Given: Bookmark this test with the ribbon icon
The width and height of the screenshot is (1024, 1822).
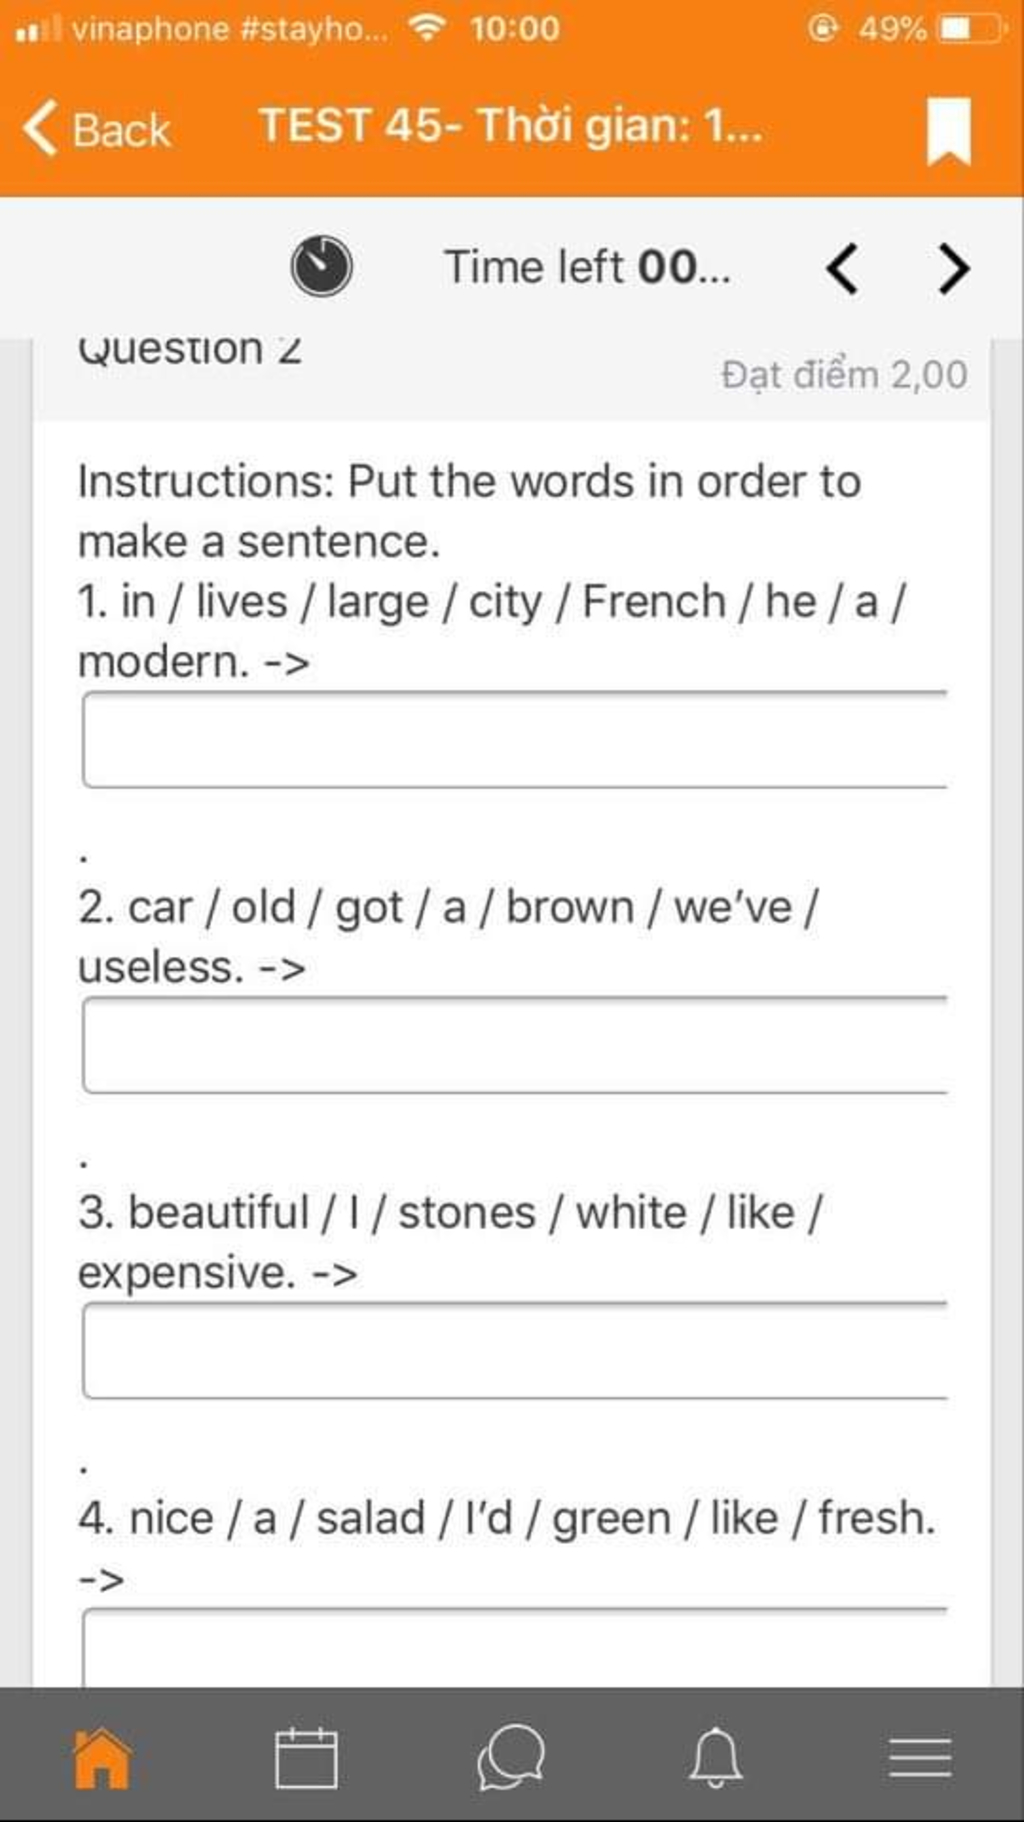Looking at the screenshot, I should (x=948, y=130).
